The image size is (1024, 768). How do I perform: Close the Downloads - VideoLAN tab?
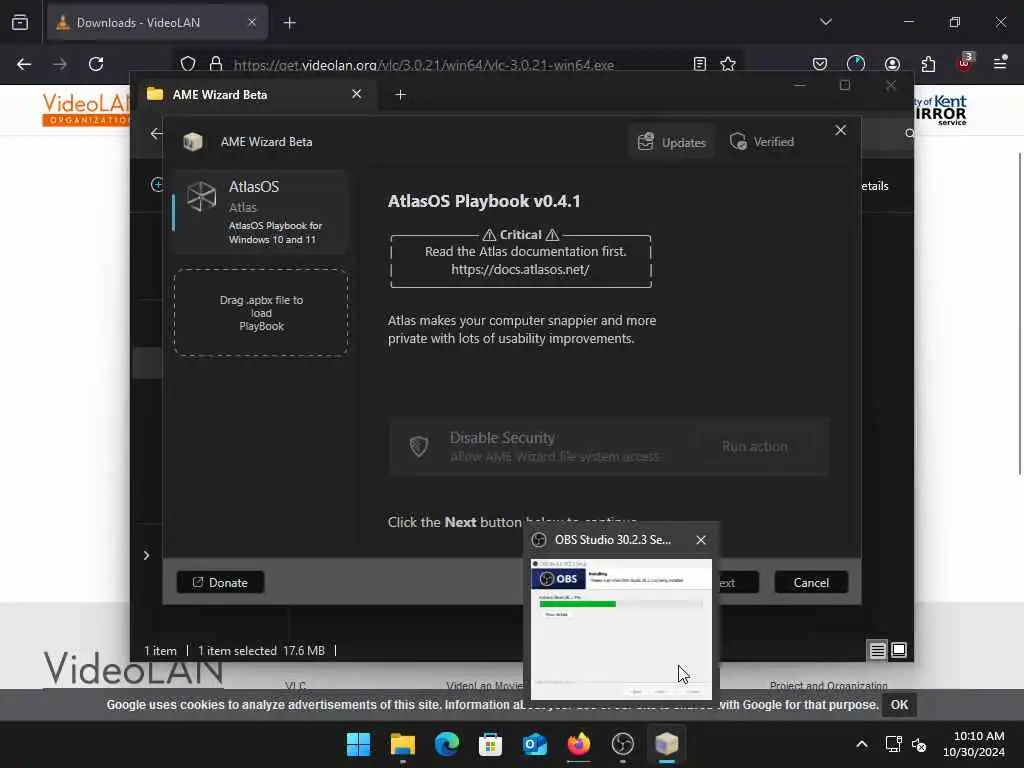[252, 23]
